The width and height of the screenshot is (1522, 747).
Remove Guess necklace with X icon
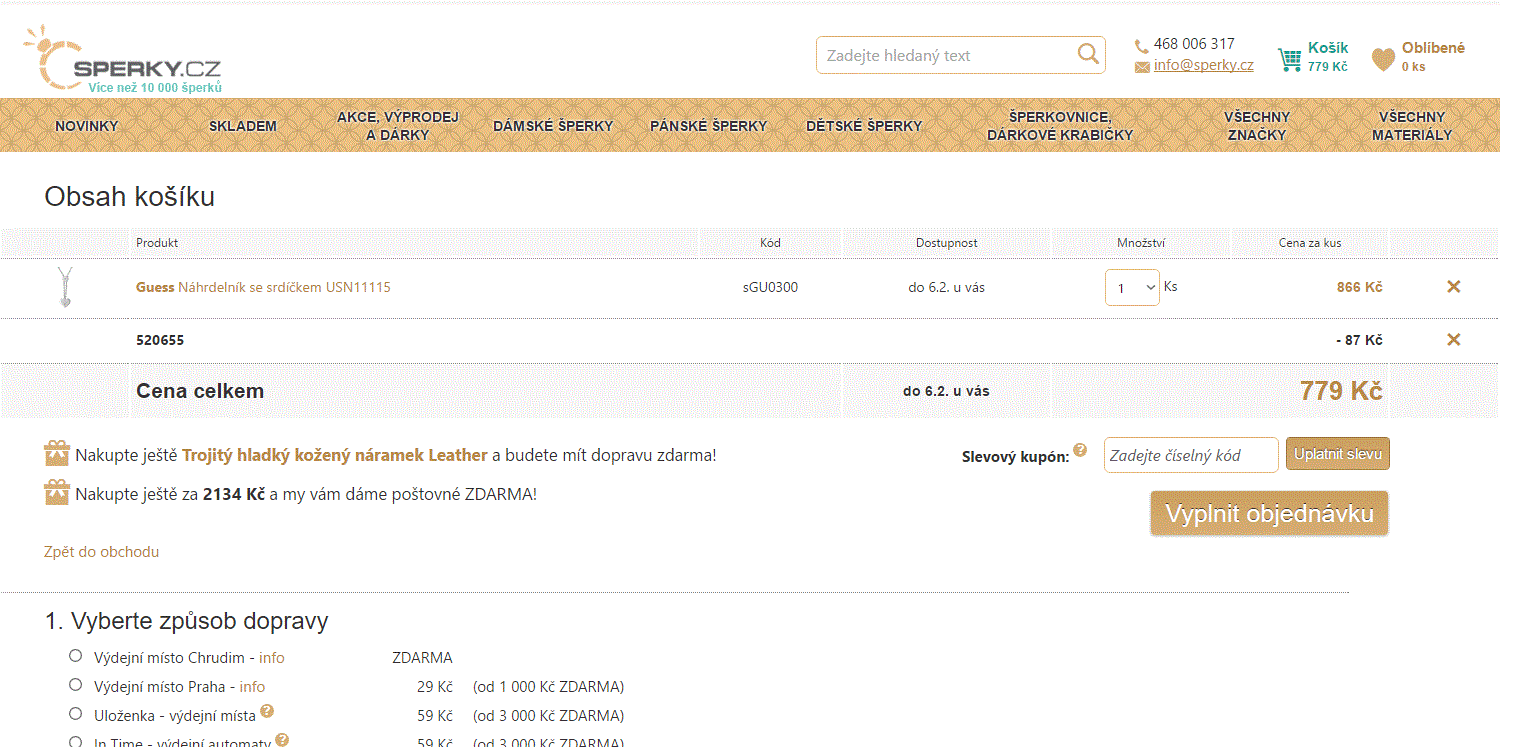click(1454, 287)
